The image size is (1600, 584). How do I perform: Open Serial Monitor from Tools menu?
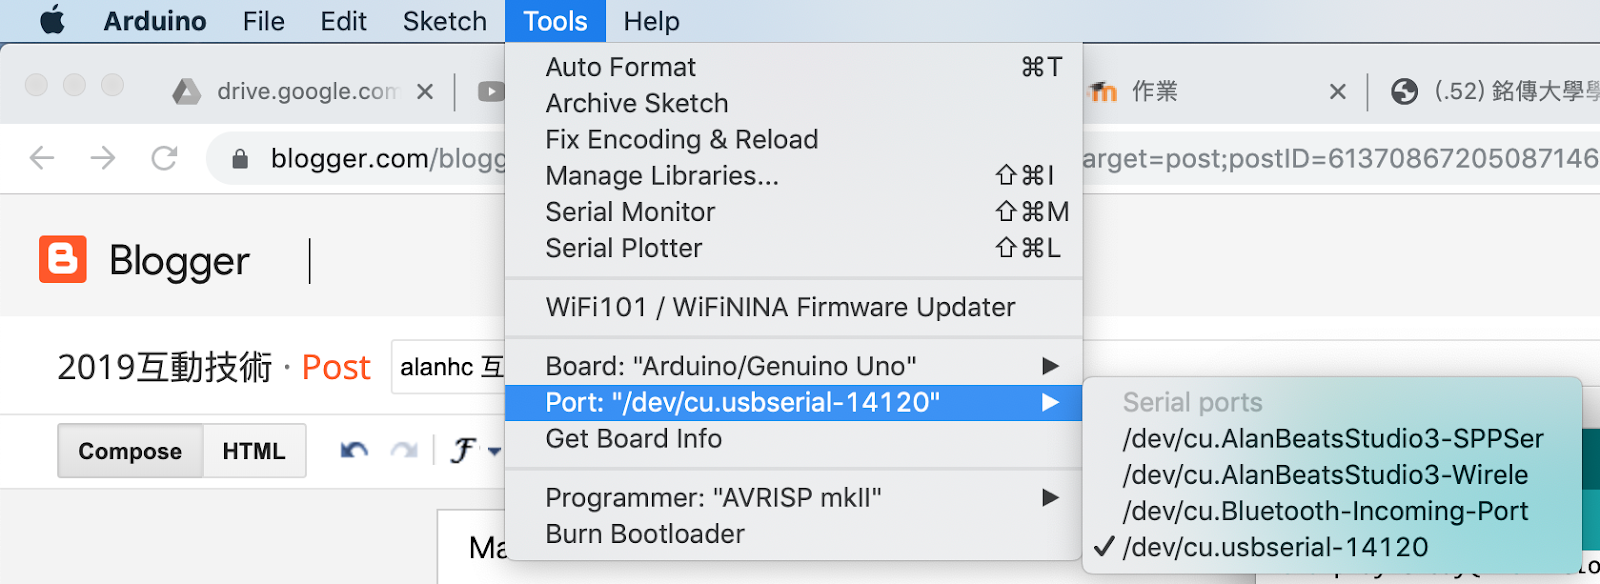[x=630, y=212]
